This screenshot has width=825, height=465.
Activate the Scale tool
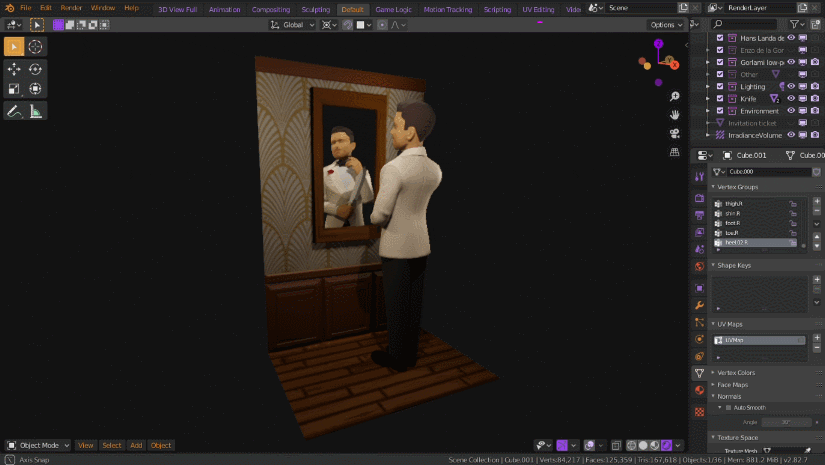click(x=14, y=89)
